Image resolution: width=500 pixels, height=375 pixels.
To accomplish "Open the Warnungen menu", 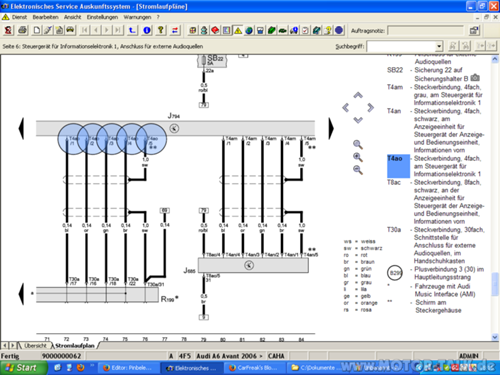I will click(x=137, y=17).
